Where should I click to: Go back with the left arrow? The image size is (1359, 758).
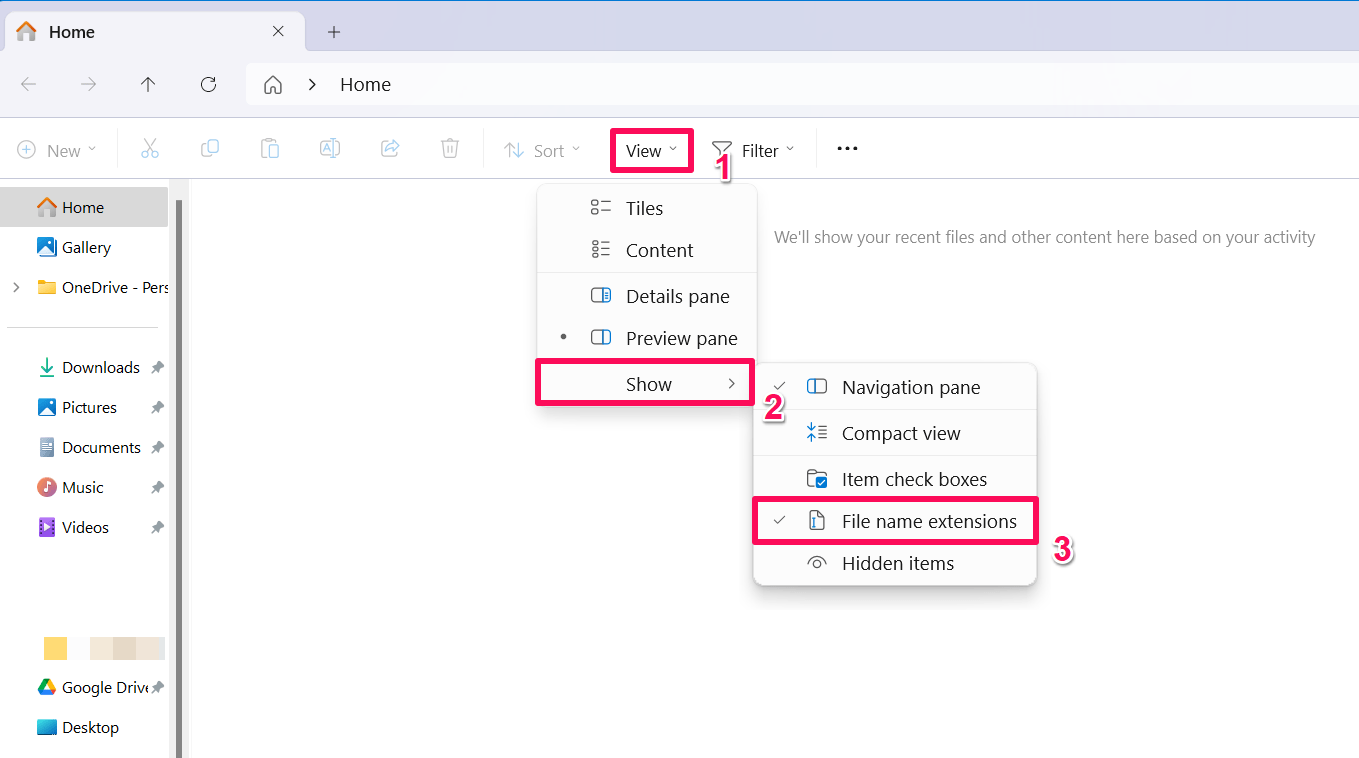[x=29, y=85]
